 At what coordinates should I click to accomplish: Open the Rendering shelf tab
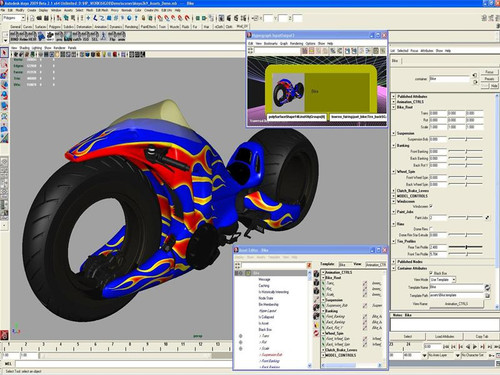click(131, 26)
